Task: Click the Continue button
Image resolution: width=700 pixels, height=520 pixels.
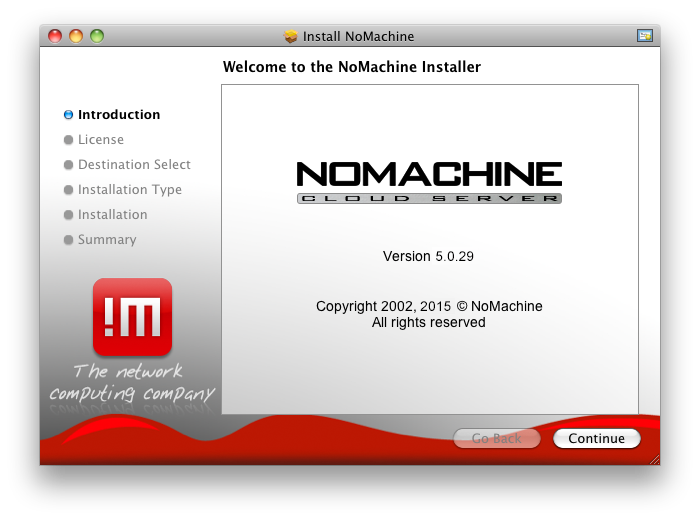Action: coord(596,438)
